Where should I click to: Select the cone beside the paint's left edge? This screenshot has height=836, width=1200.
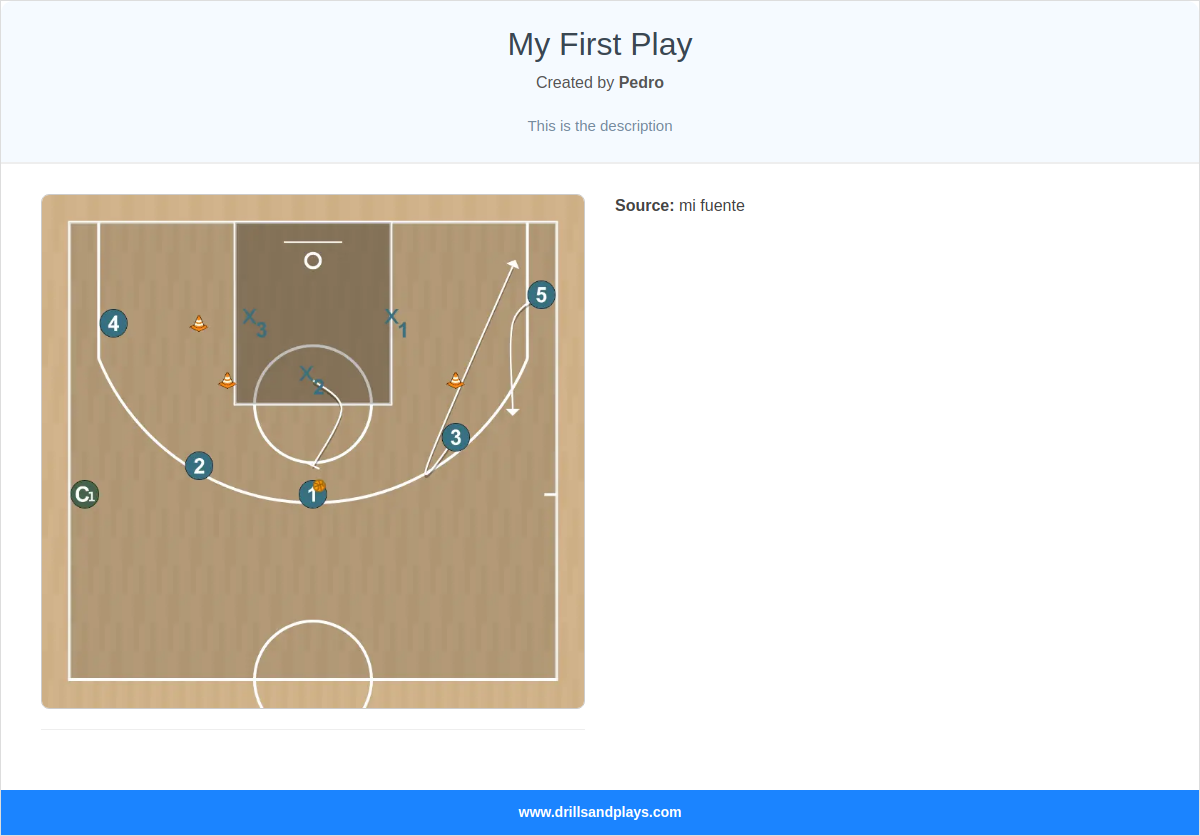[226, 380]
